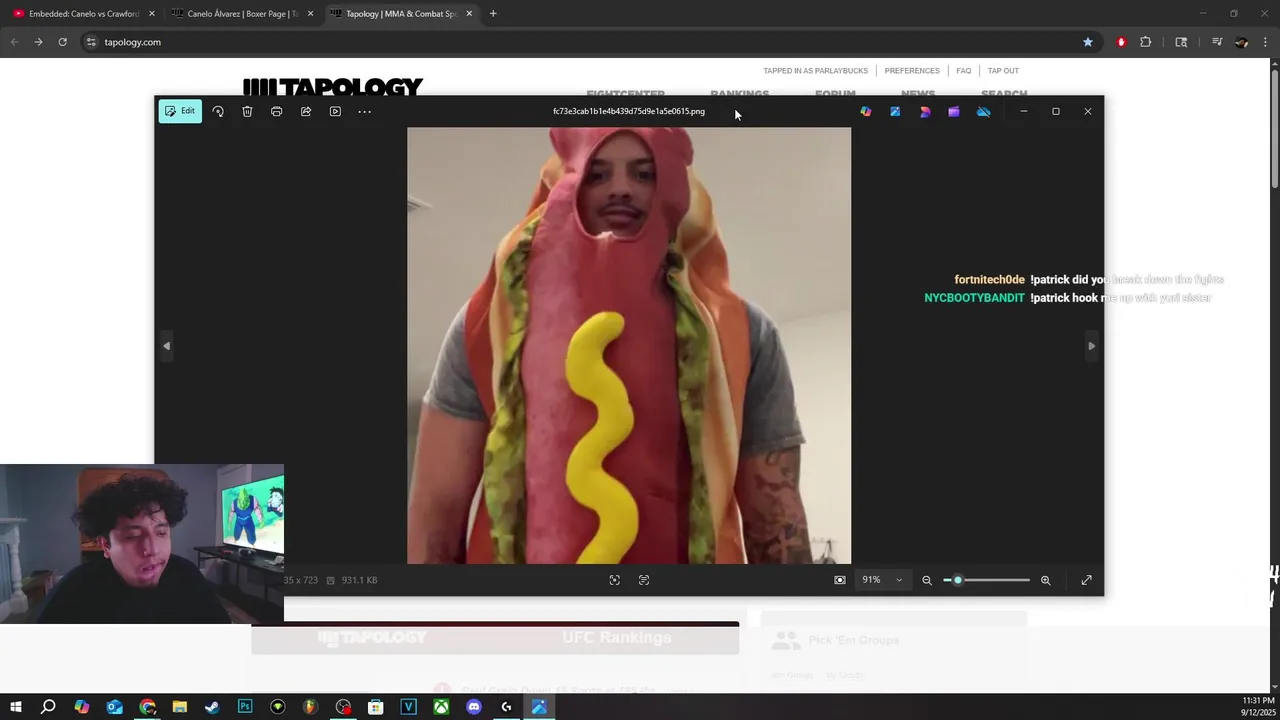The height and width of the screenshot is (720, 1280).
Task: Select the Tapology MMA & Combat tab
Action: click(x=400, y=14)
